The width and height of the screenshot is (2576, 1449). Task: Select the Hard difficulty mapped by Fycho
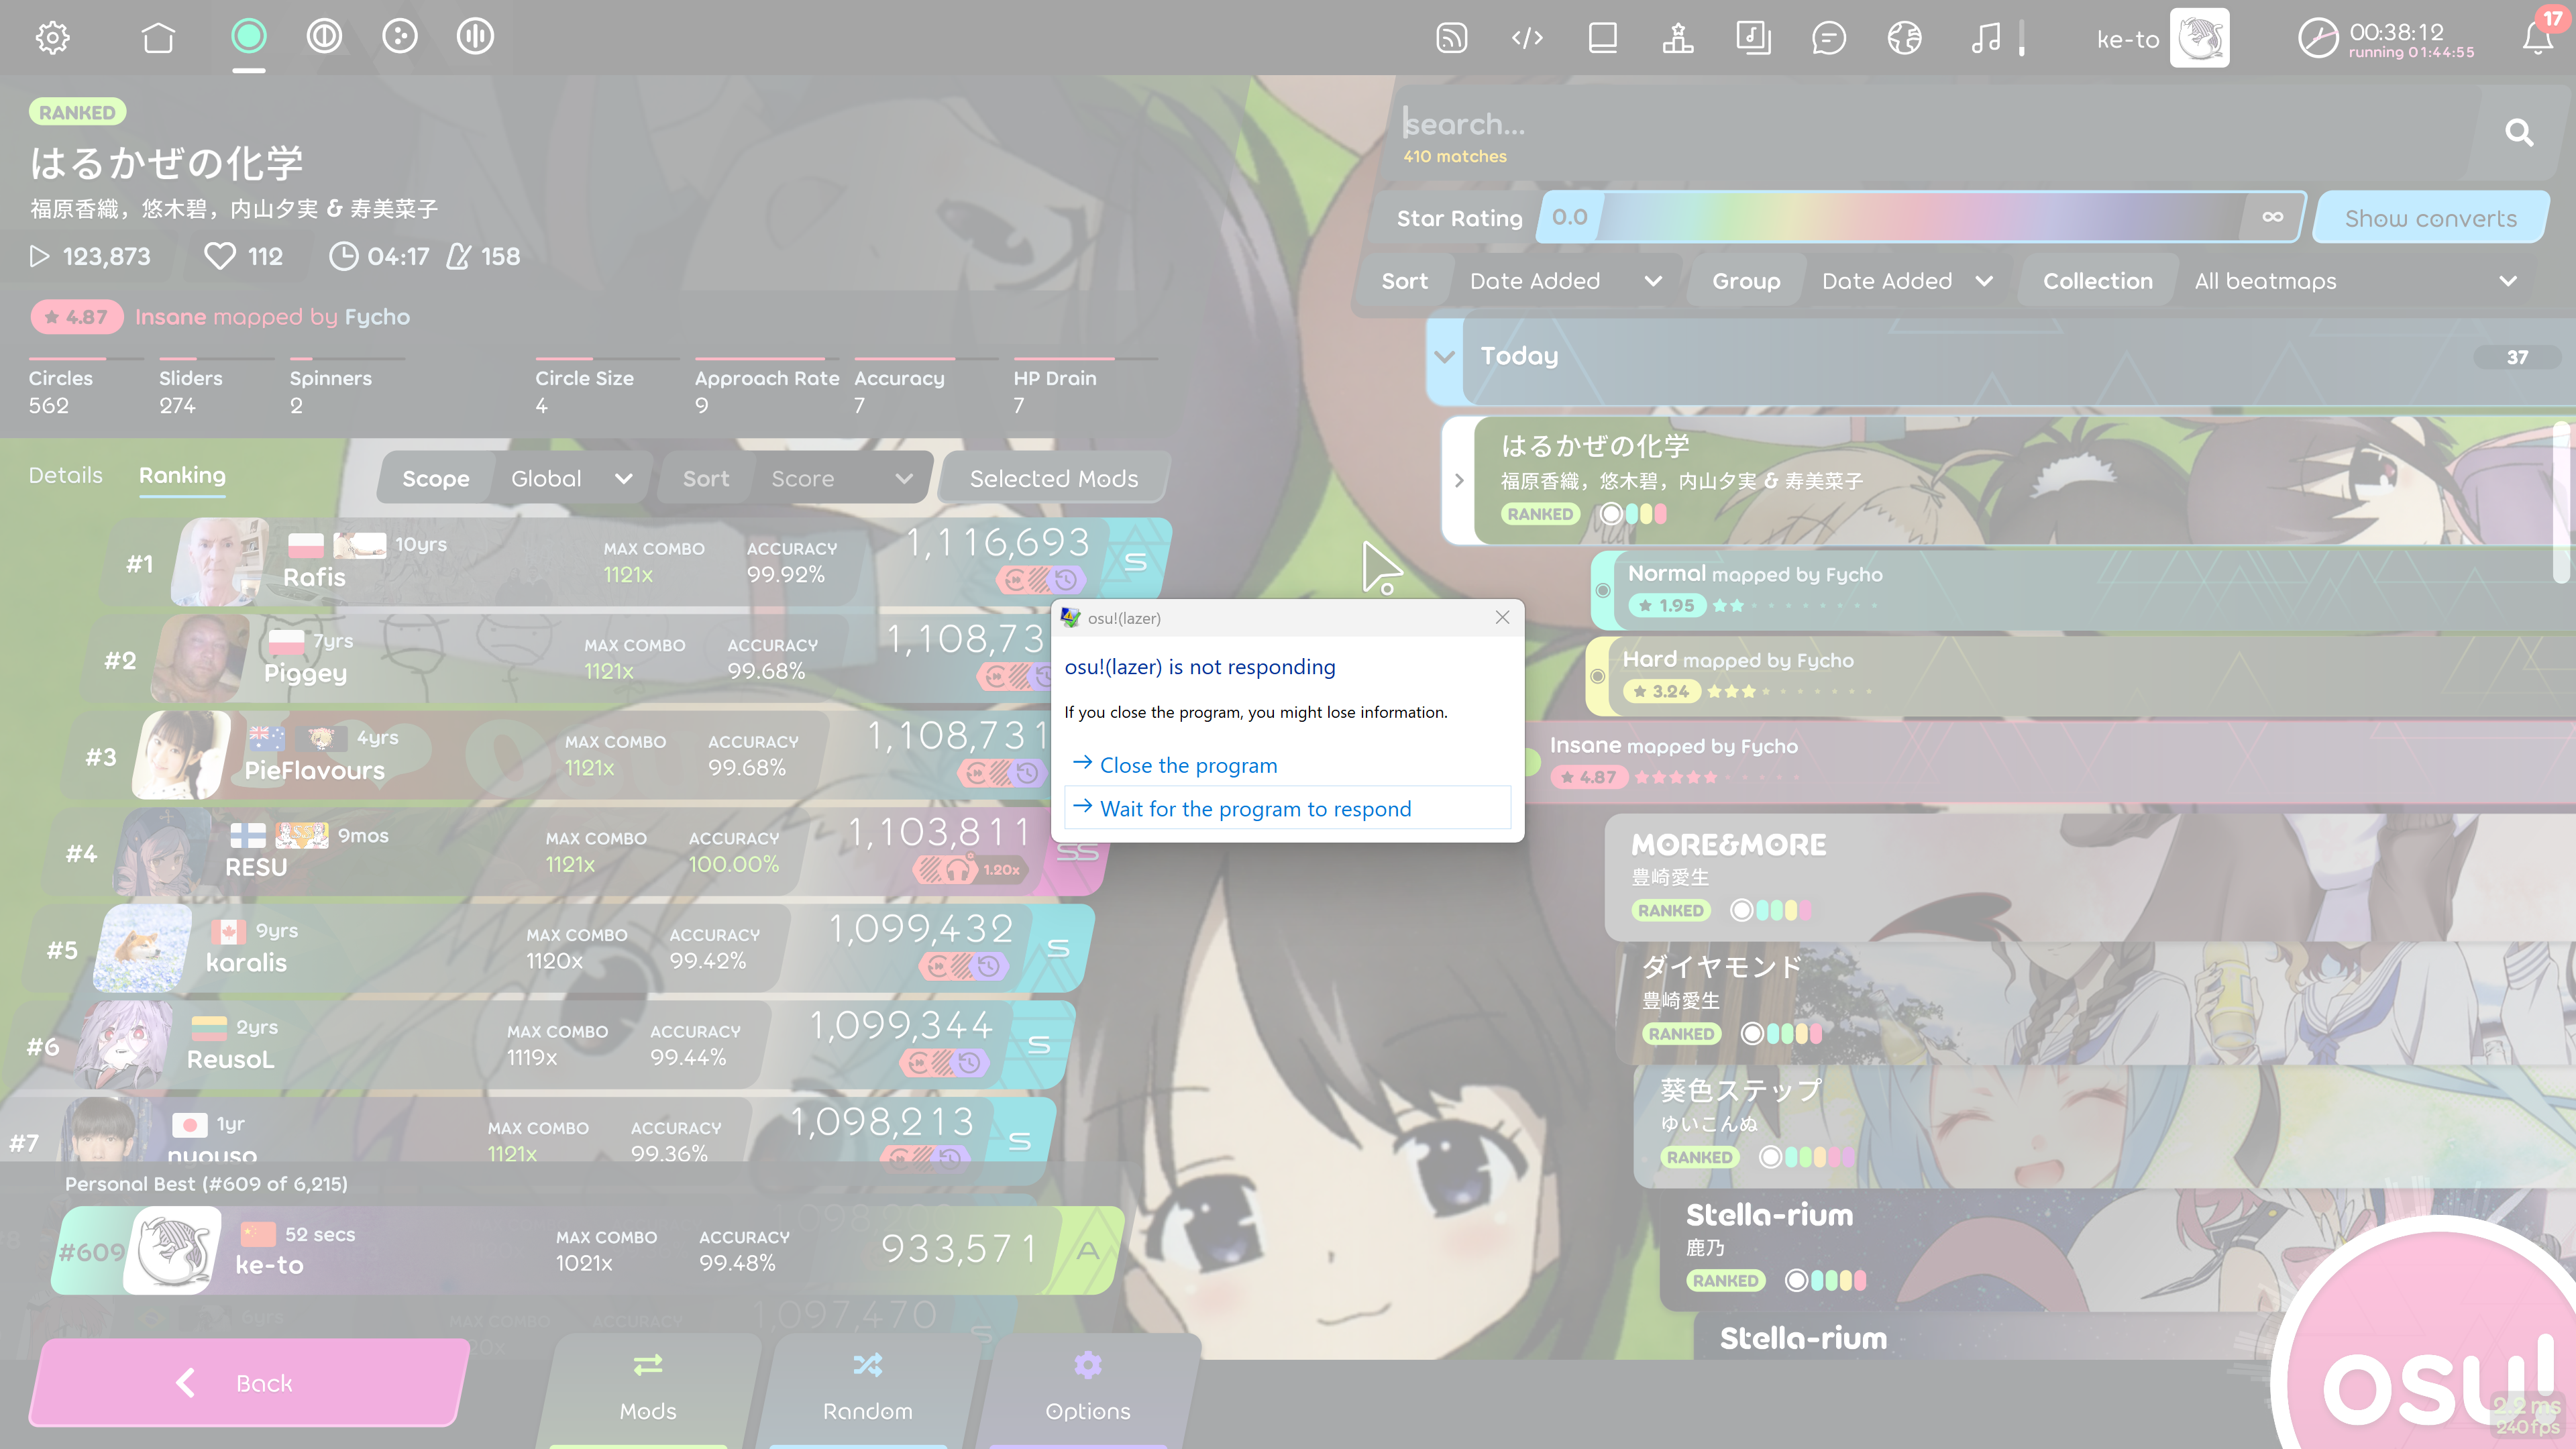point(2080,676)
